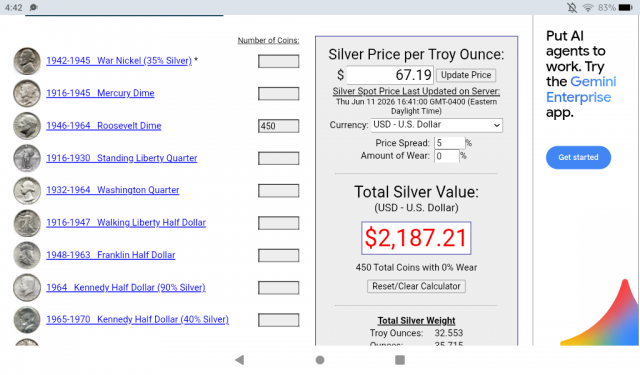Click the silver price field showing 67.19
The height and width of the screenshot is (375, 640).
pos(390,75)
